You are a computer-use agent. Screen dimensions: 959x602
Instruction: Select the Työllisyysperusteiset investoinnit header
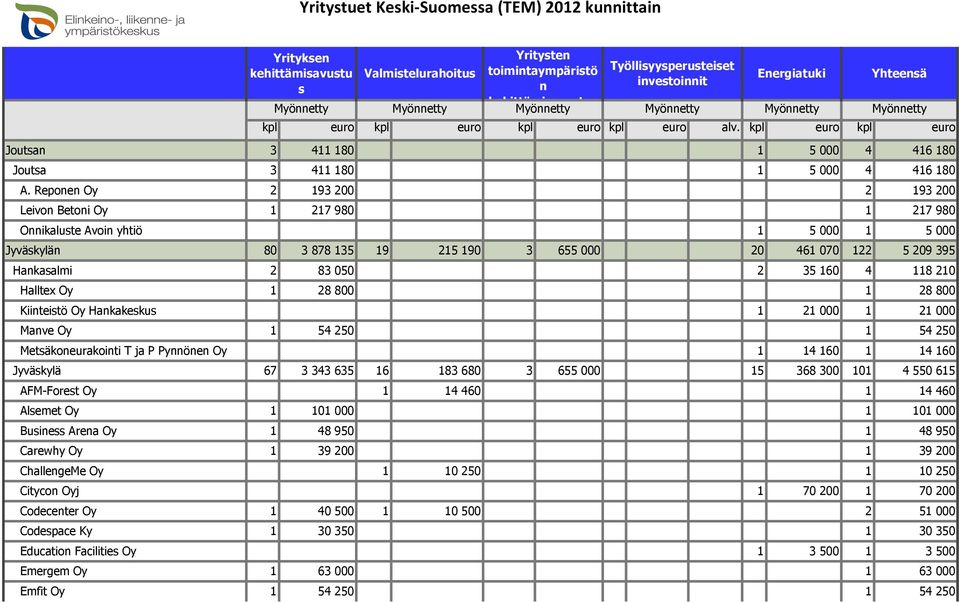pyautogui.click(x=672, y=73)
